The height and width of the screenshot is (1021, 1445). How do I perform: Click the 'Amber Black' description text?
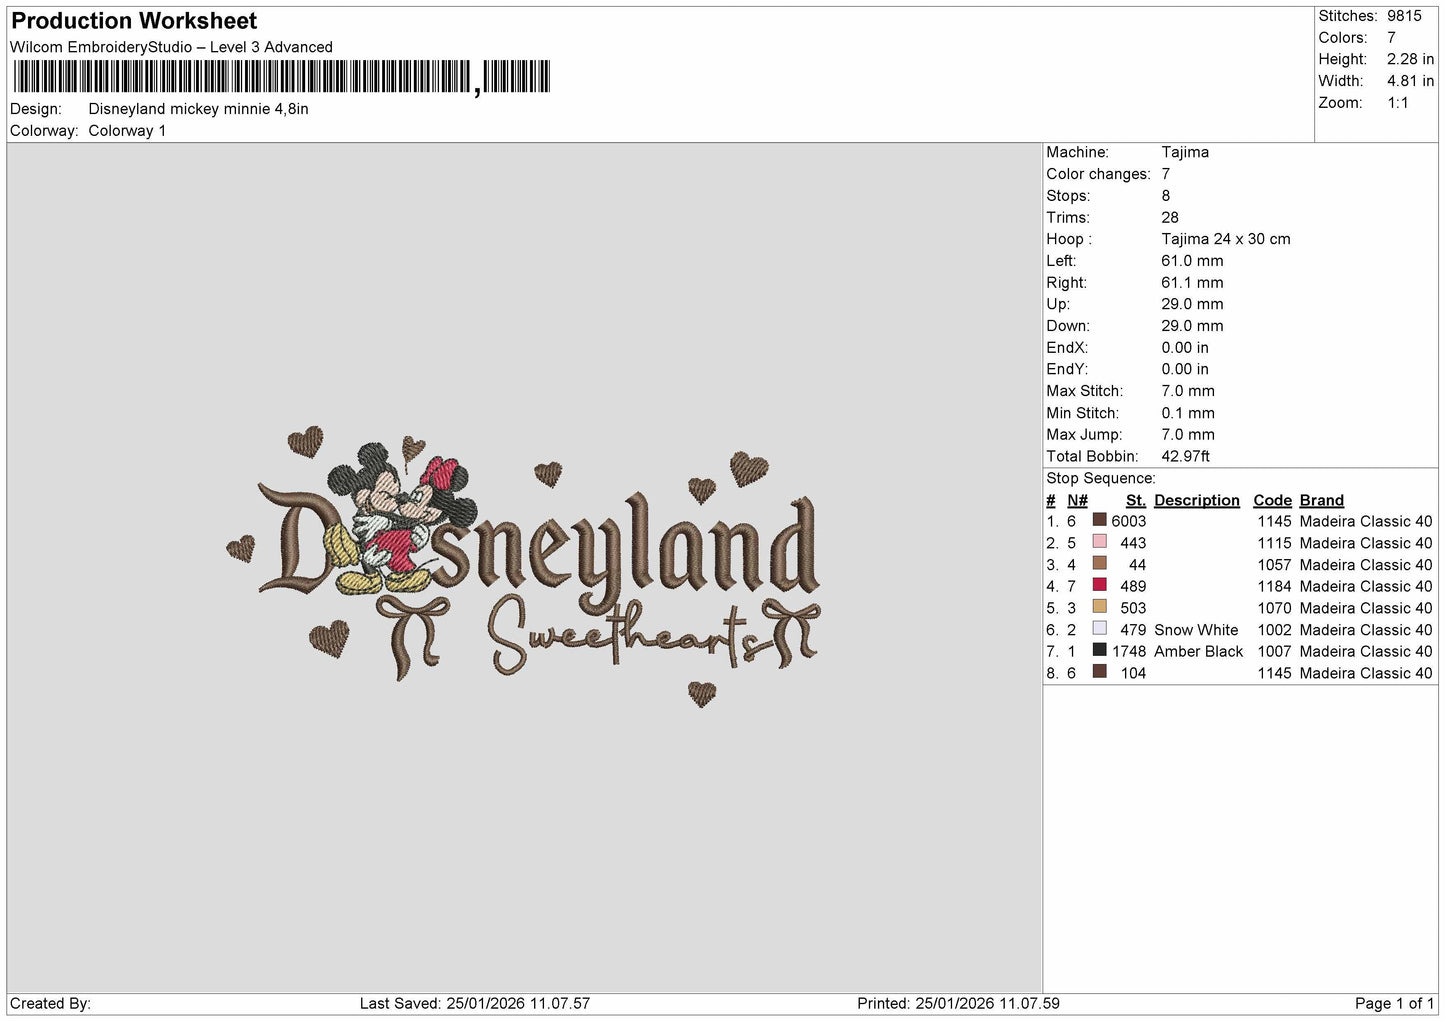tap(1198, 651)
